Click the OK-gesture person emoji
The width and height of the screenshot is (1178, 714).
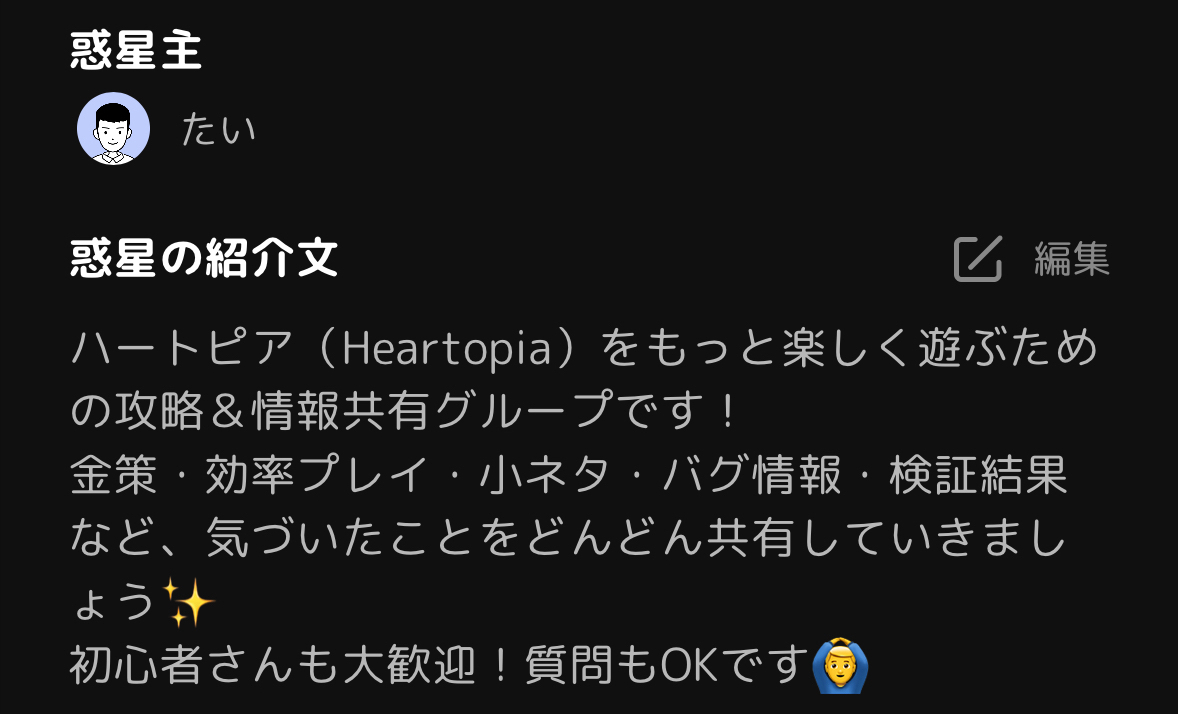(x=840, y=665)
